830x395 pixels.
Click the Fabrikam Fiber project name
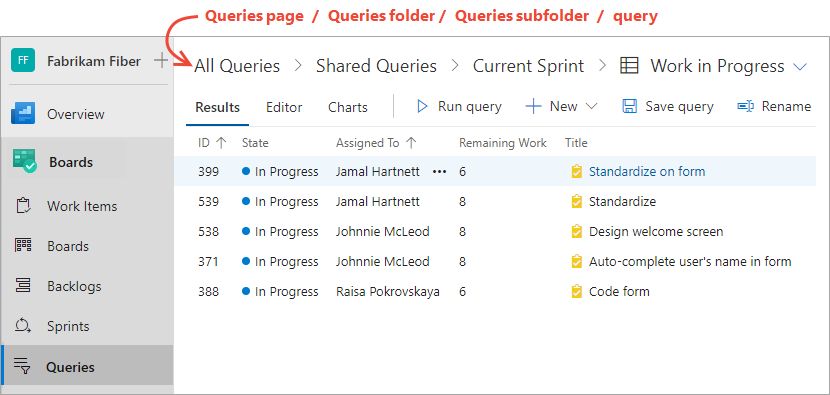94,61
